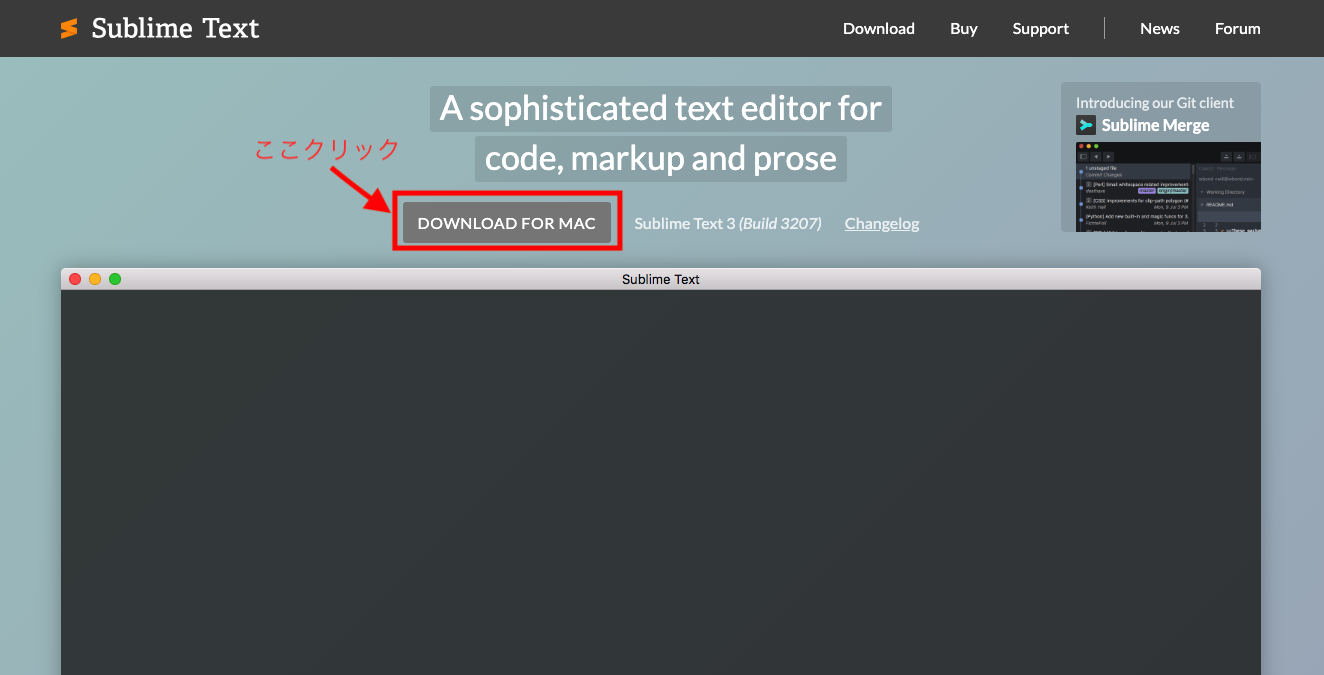This screenshot has width=1324, height=675.
Task: Go to the Buy page
Action: [964, 29]
